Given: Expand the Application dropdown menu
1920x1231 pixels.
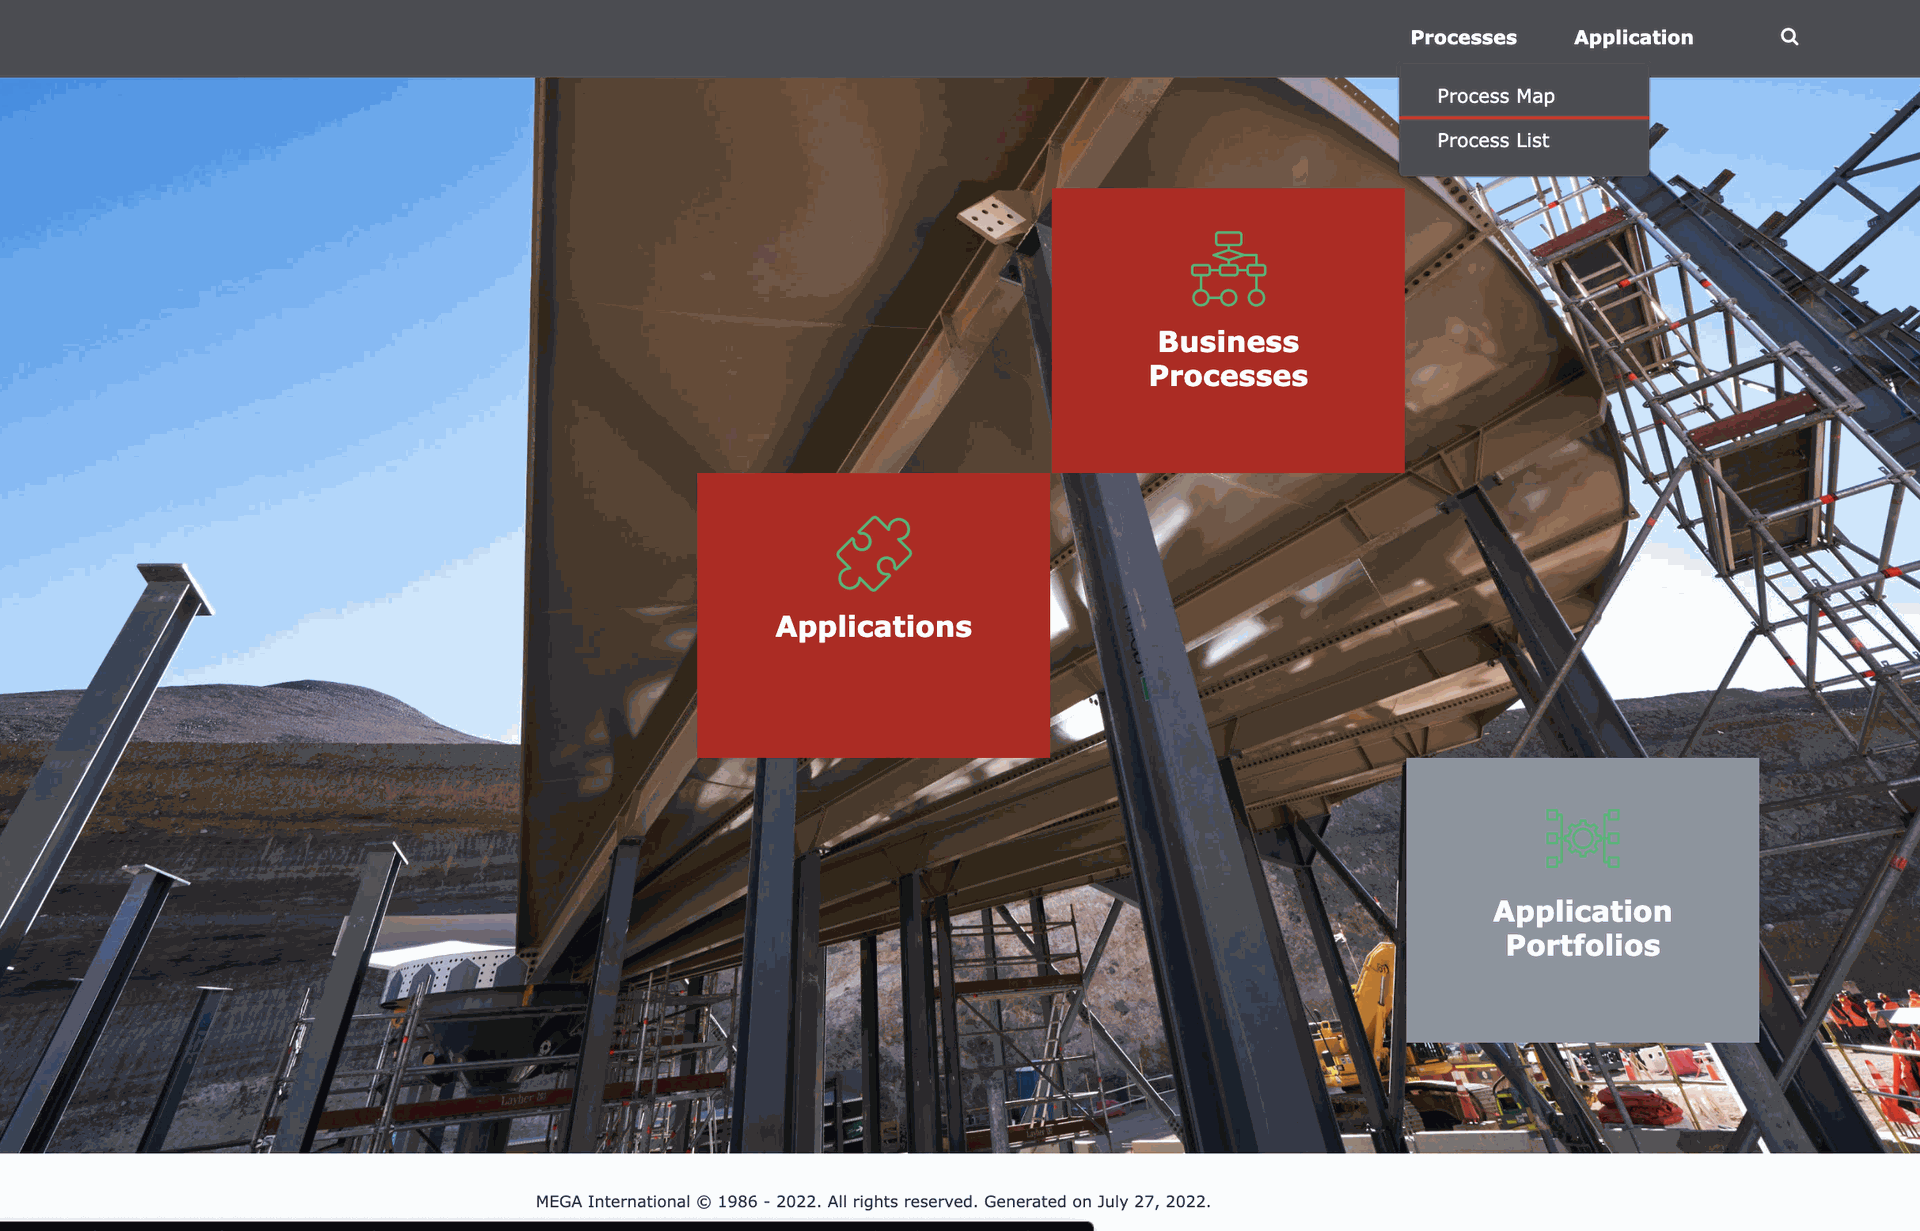Looking at the screenshot, I should 1633,38.
